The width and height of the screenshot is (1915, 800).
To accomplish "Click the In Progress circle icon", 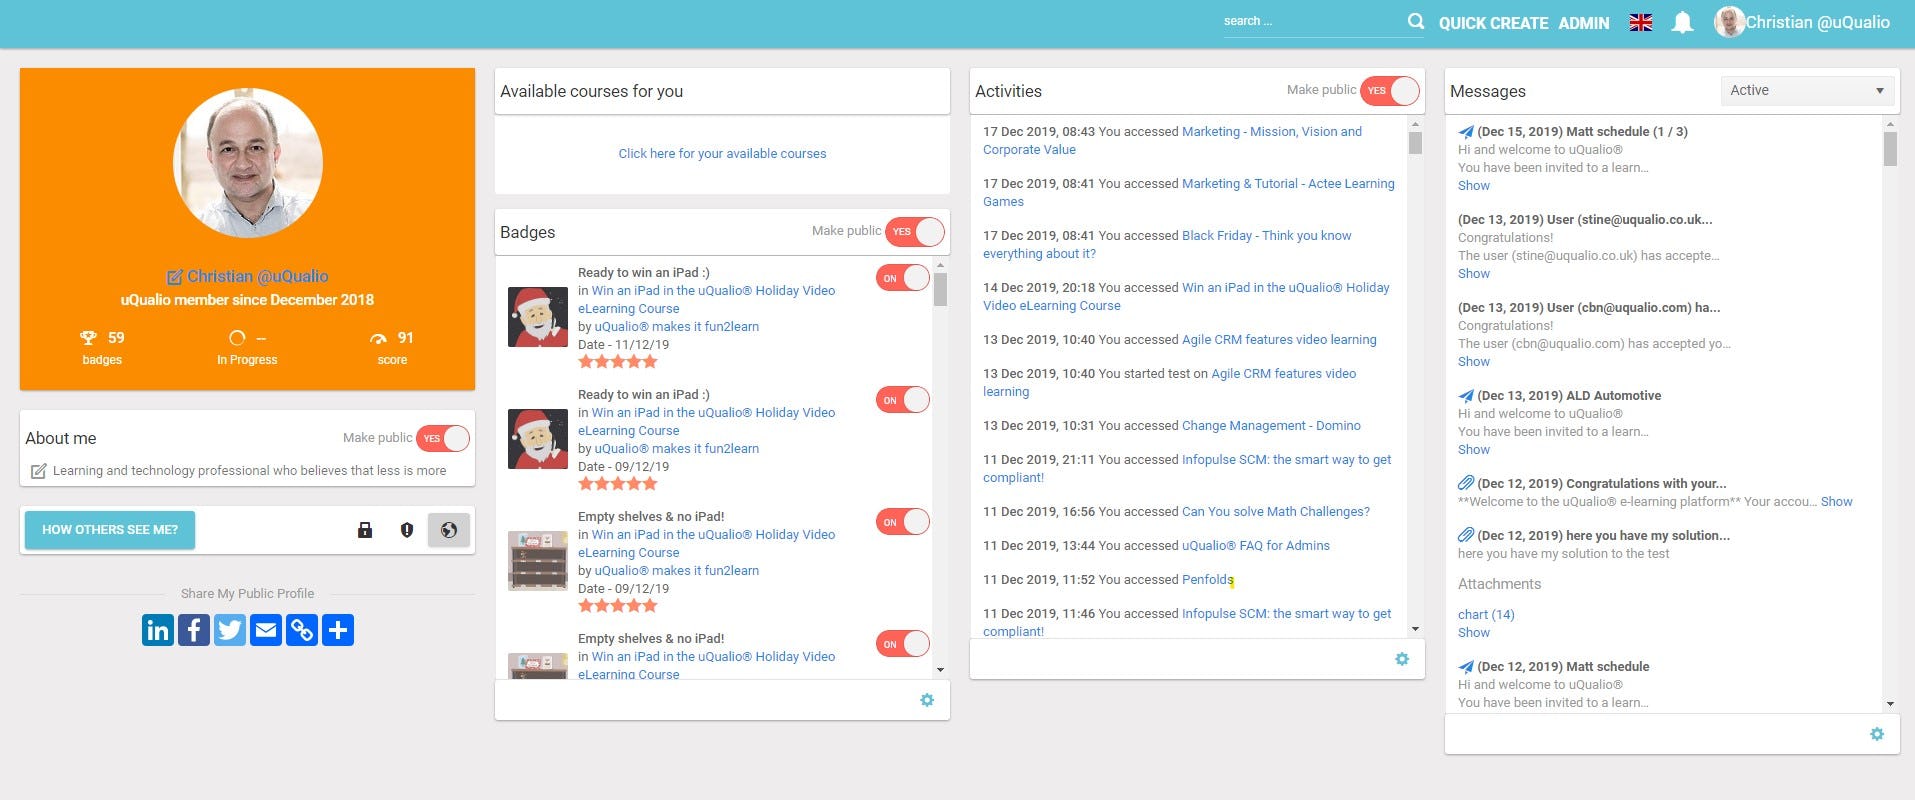I will pos(237,338).
